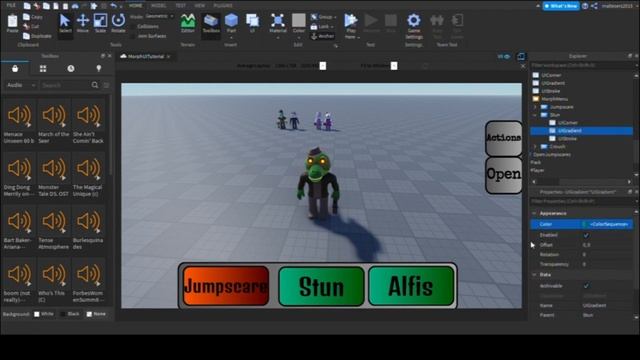This screenshot has height=360, width=640.
Task: Start Play test
Action: click(351, 21)
